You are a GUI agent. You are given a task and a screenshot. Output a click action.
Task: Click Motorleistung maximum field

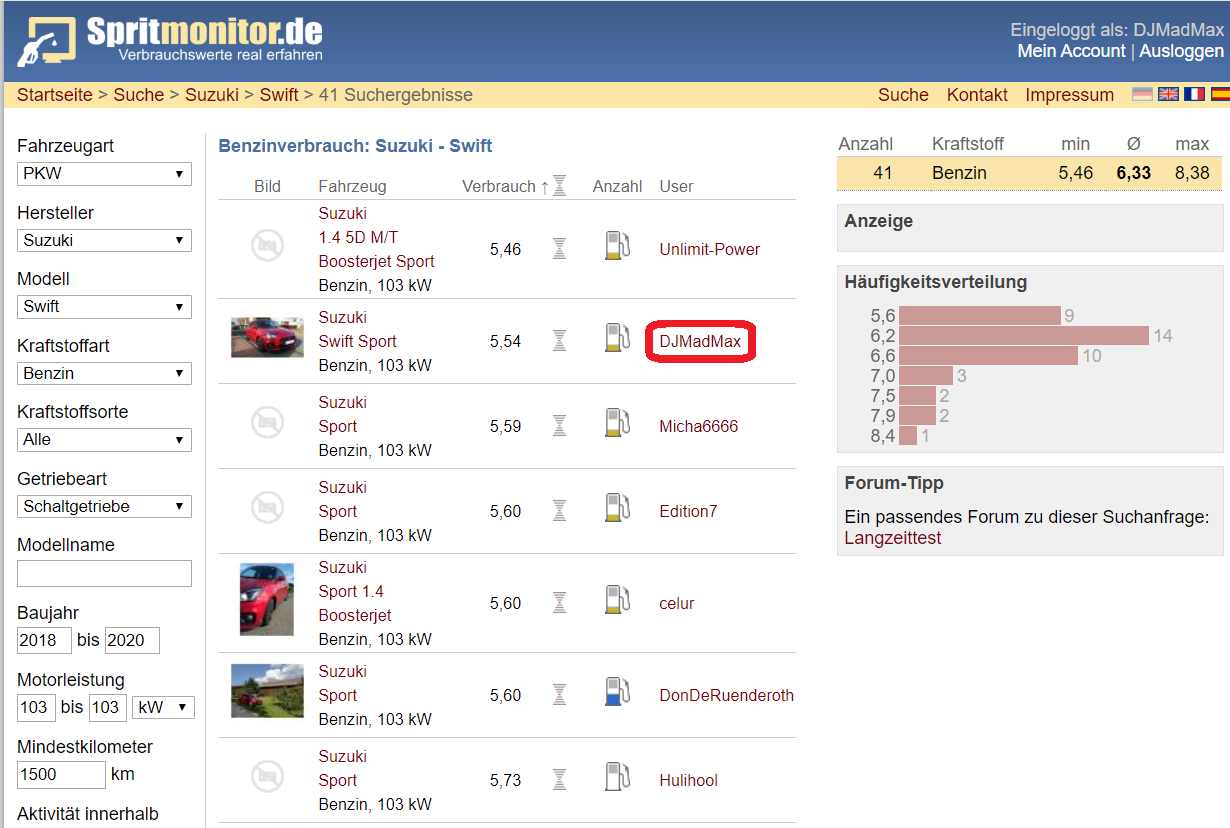107,708
